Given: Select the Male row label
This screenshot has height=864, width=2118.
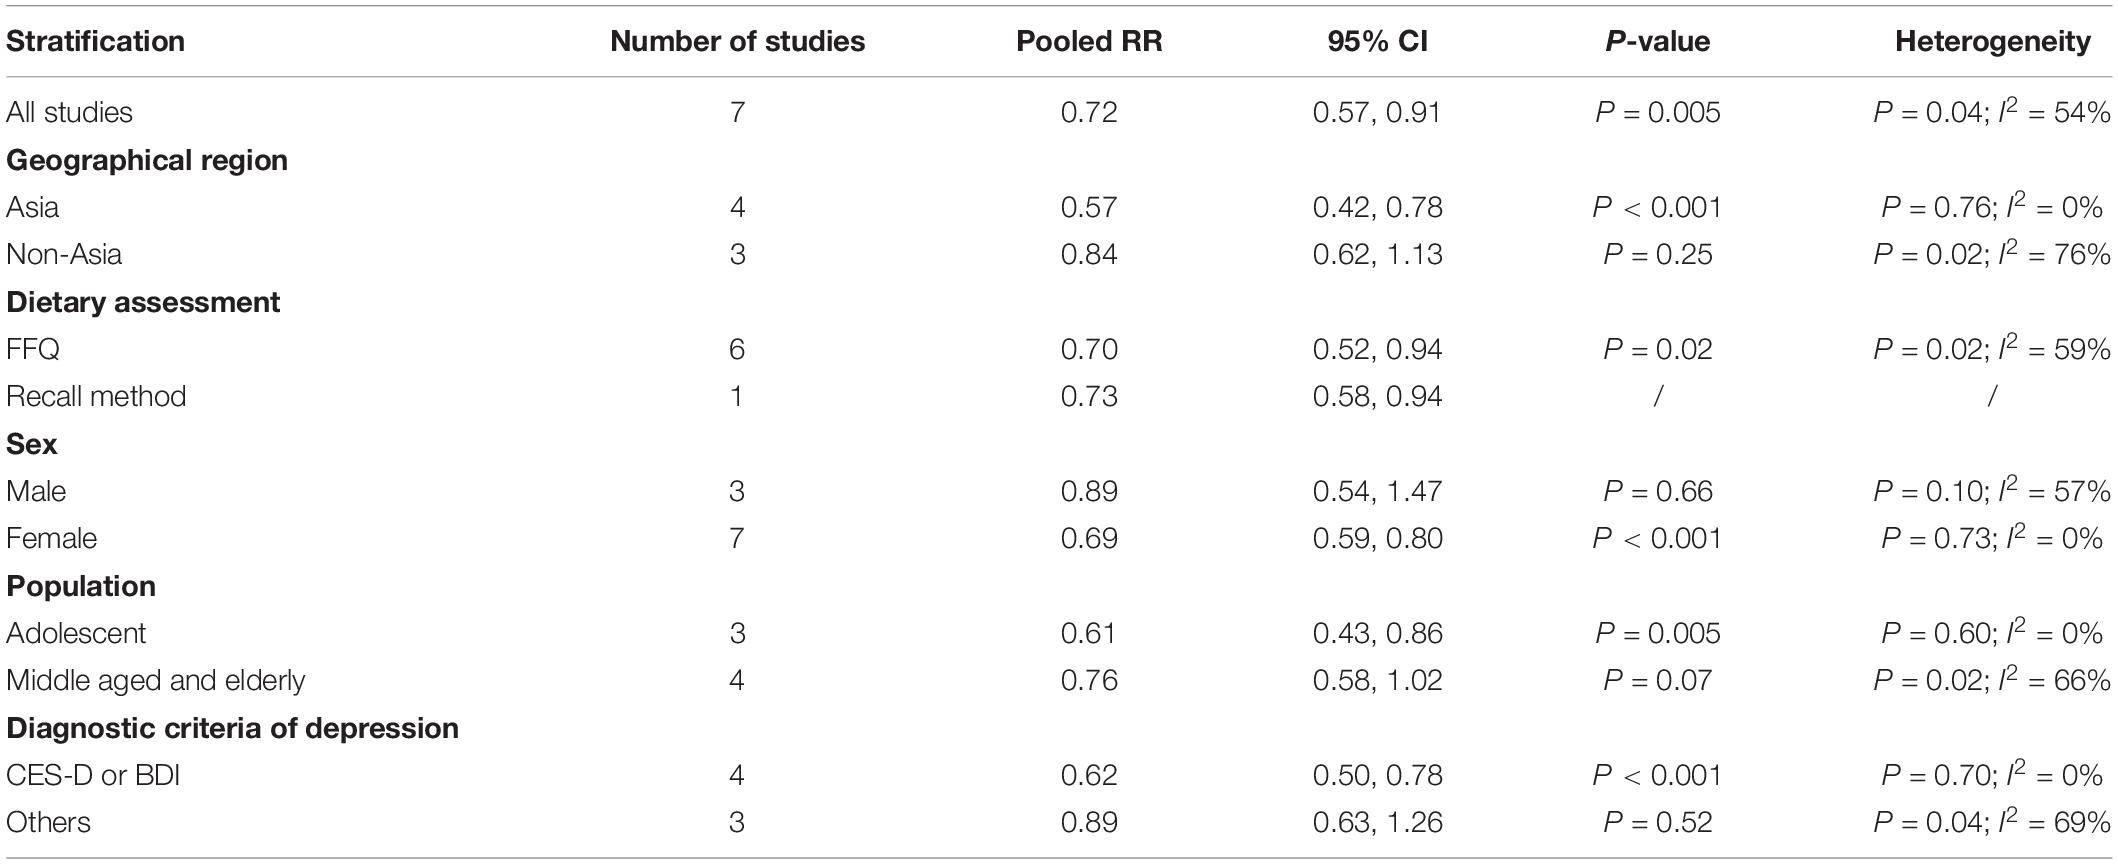Looking at the screenshot, I should (x=36, y=491).
